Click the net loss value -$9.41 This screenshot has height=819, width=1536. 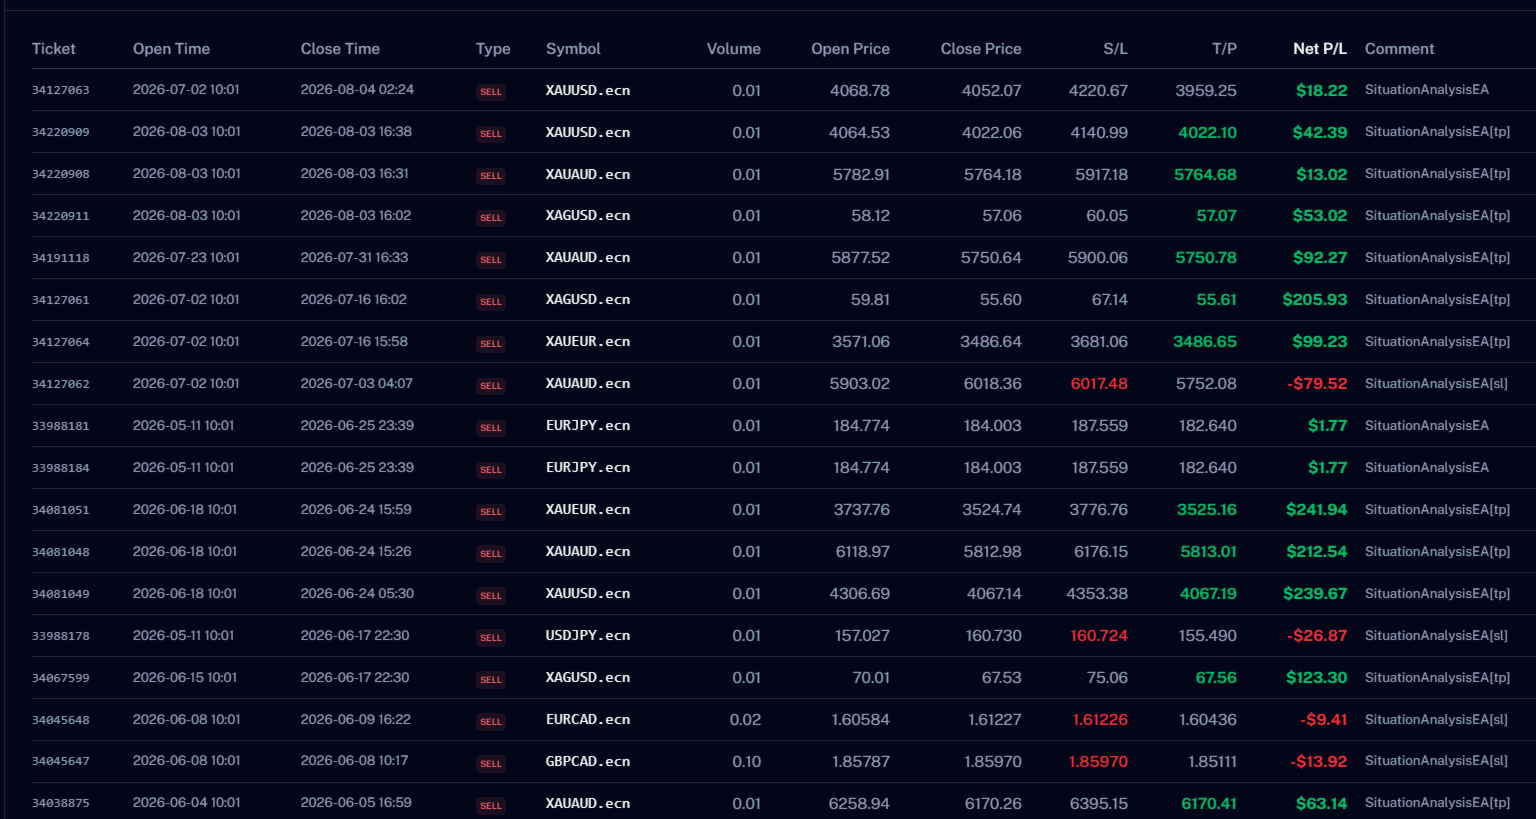[1324, 720]
